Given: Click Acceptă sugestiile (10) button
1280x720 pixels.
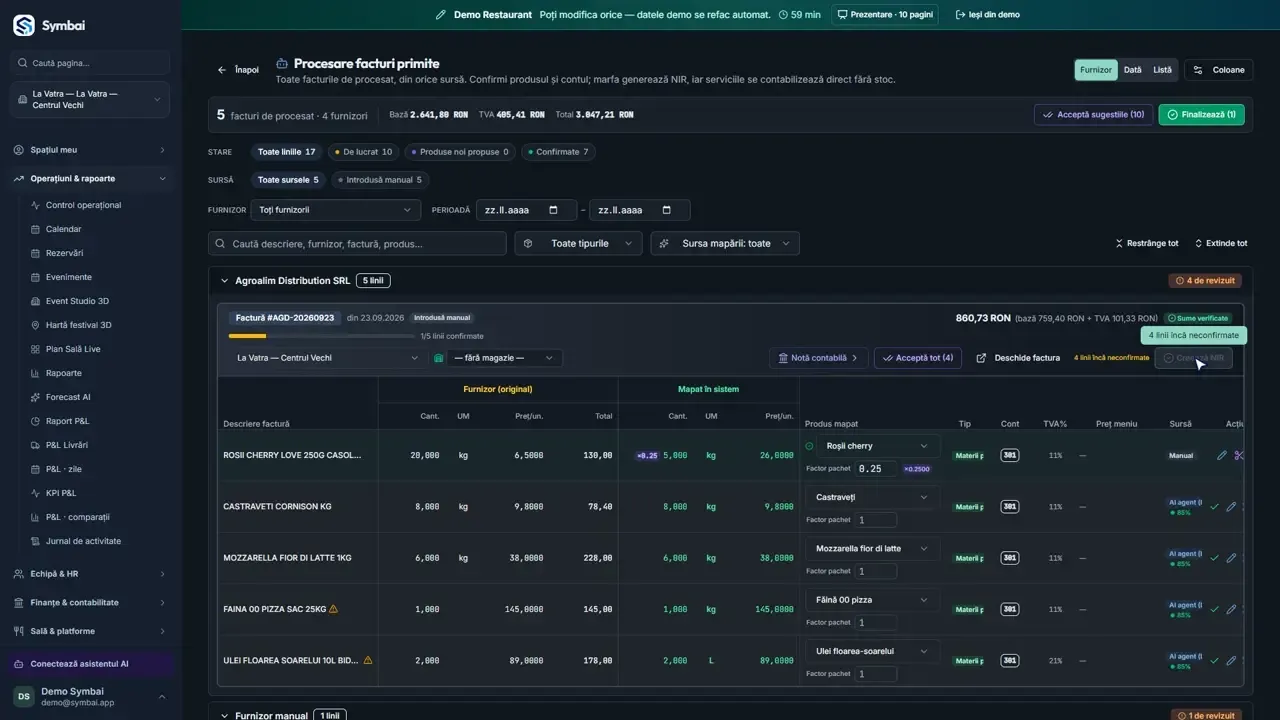Looking at the screenshot, I should [1093, 115].
